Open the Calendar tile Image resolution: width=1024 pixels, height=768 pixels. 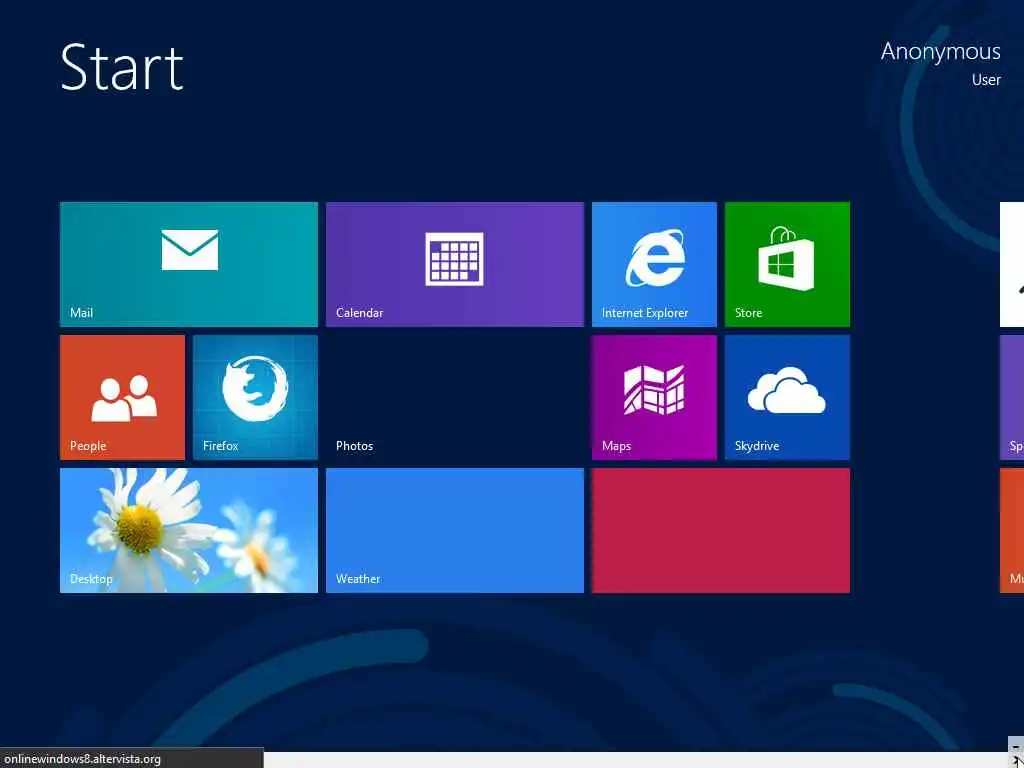pos(455,264)
